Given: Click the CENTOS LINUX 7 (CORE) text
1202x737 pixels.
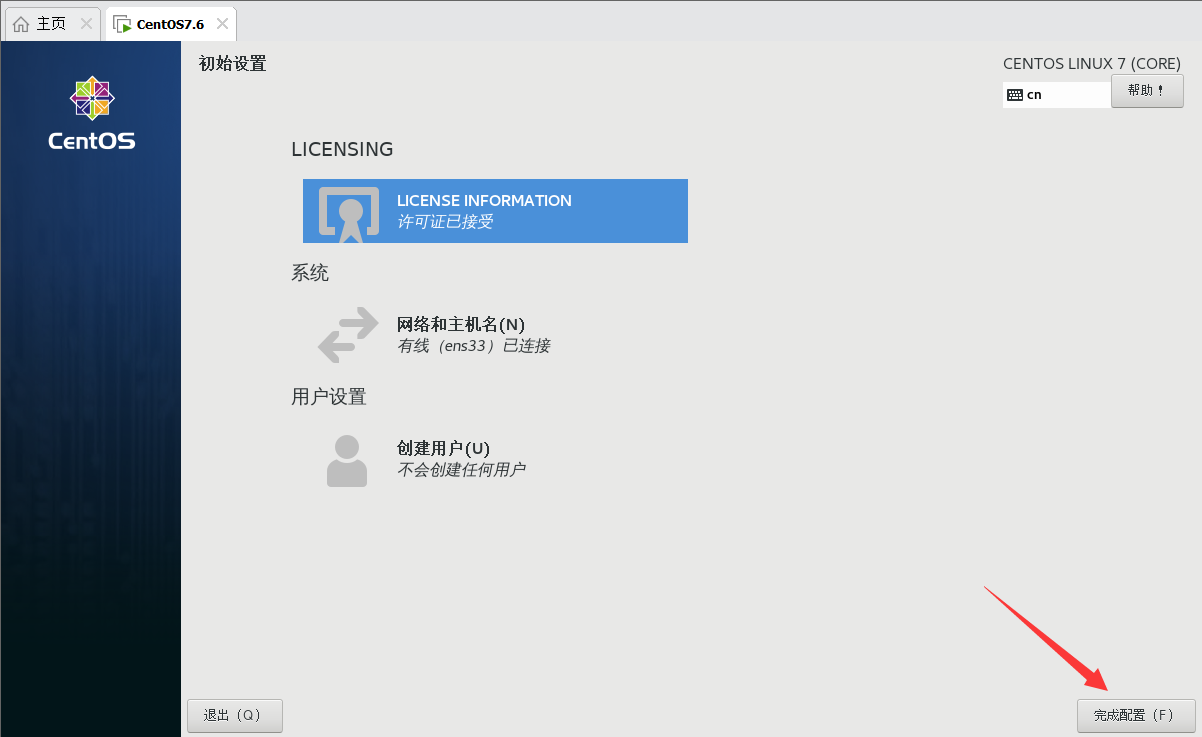Looking at the screenshot, I should (1092, 64).
